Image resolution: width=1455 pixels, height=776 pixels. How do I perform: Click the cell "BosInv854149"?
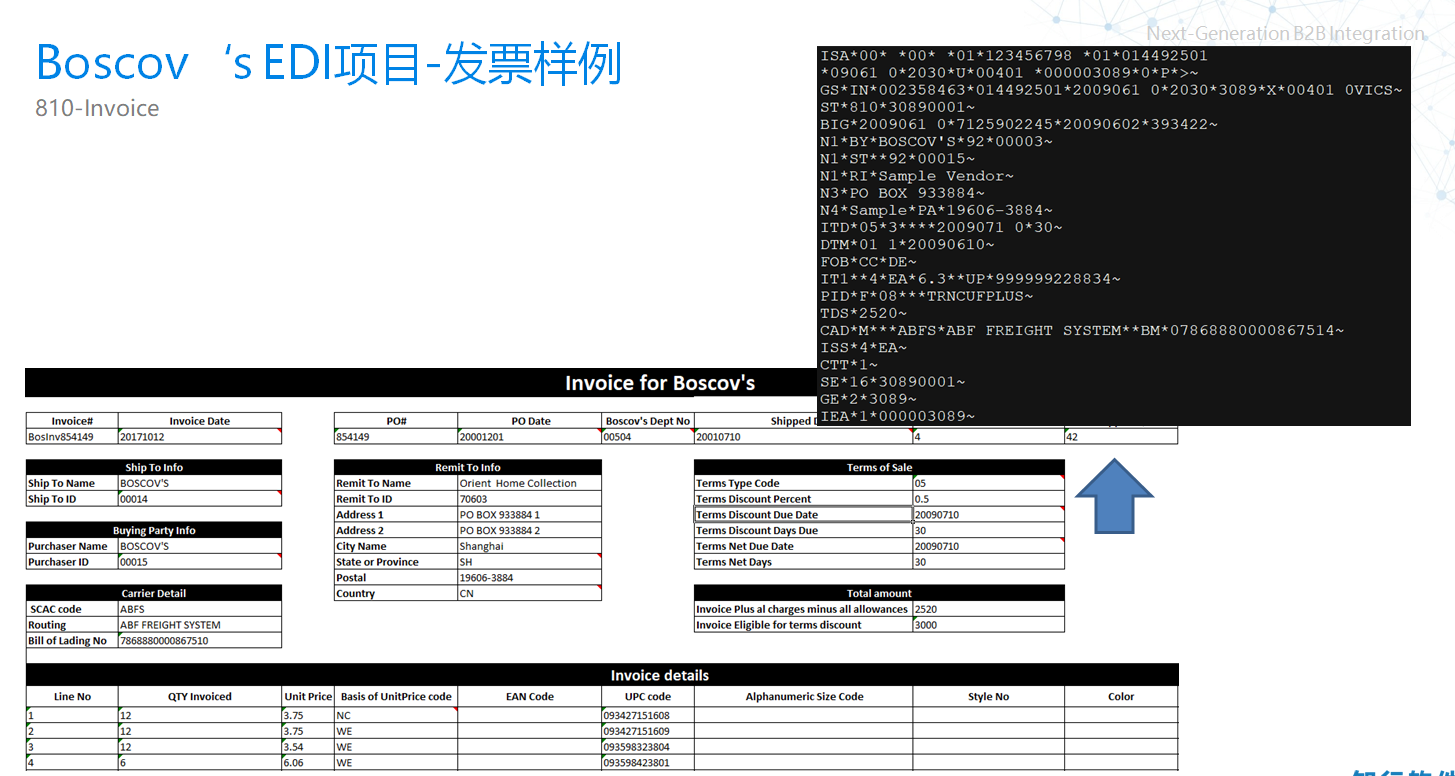tap(72, 437)
